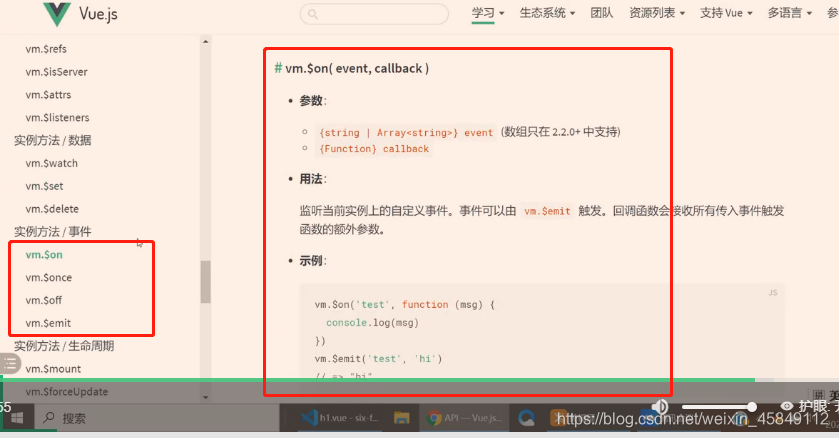The width and height of the screenshot is (839, 438).
Task: Click the video player volume speaker icon
Action: pyautogui.click(x=660, y=406)
